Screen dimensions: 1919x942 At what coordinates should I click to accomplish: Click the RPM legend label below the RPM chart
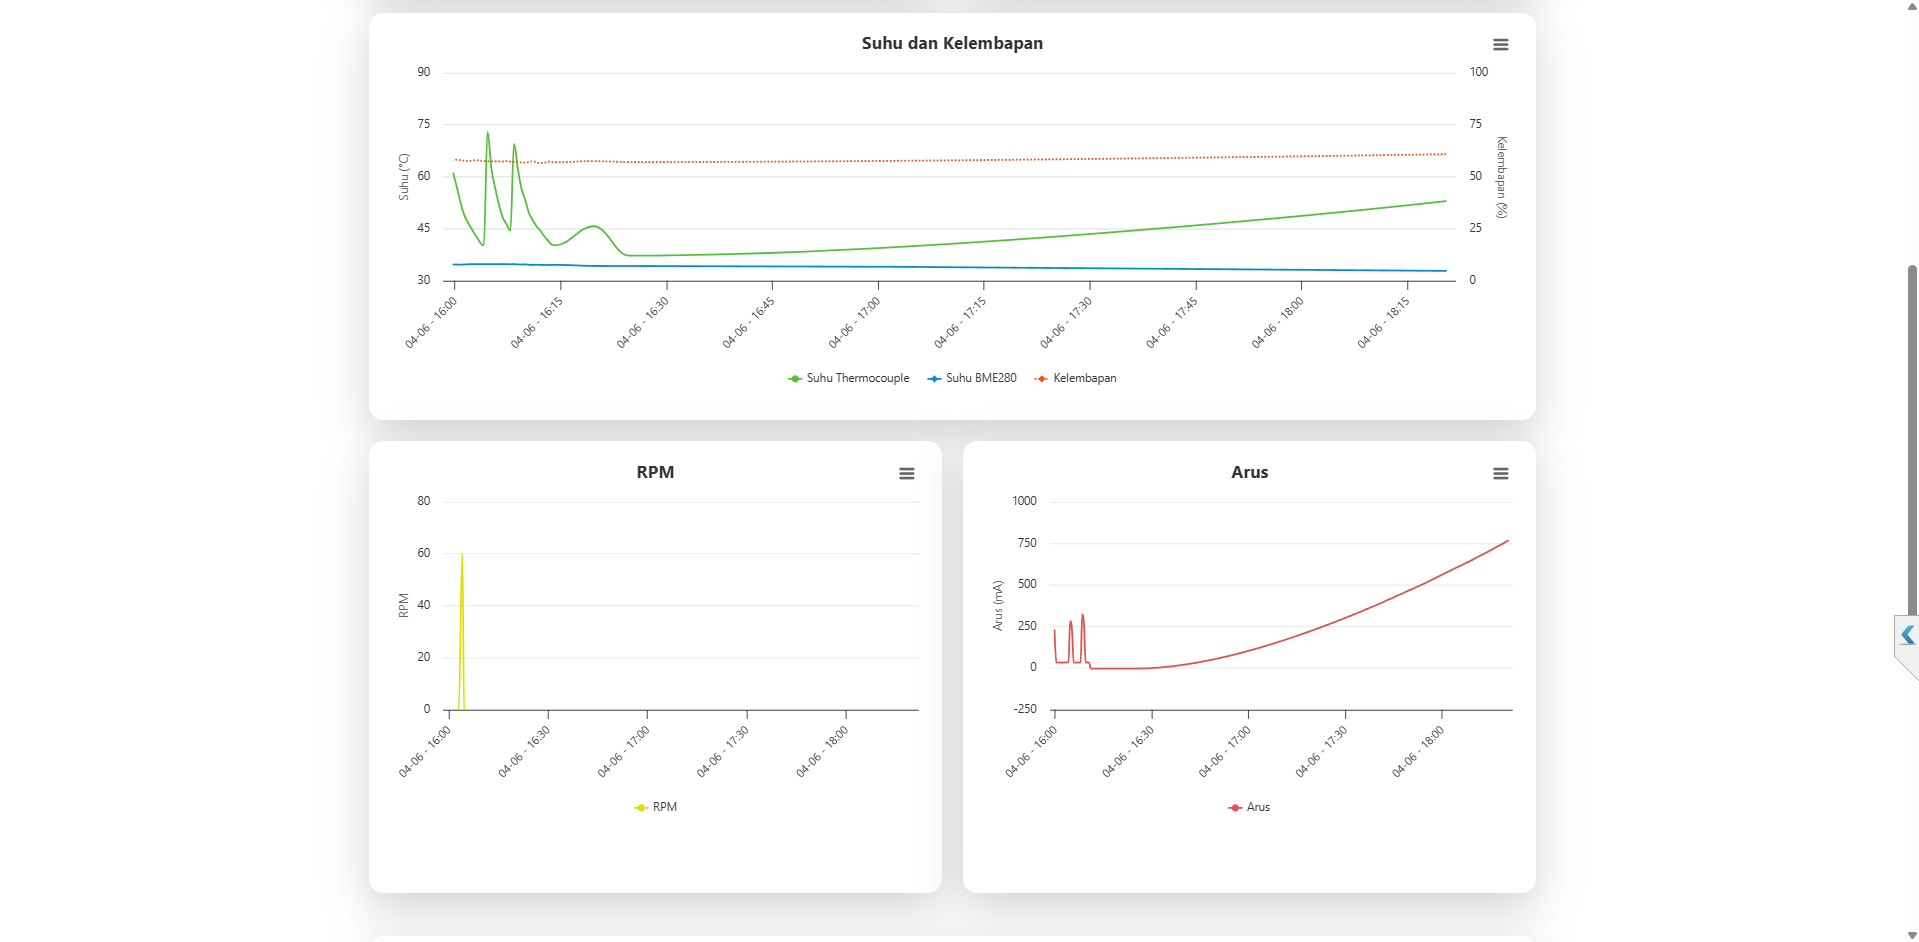[663, 807]
